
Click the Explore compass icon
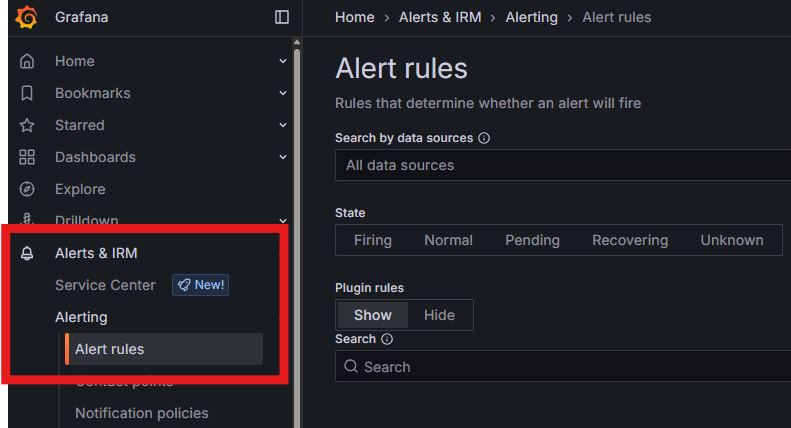pos(27,189)
